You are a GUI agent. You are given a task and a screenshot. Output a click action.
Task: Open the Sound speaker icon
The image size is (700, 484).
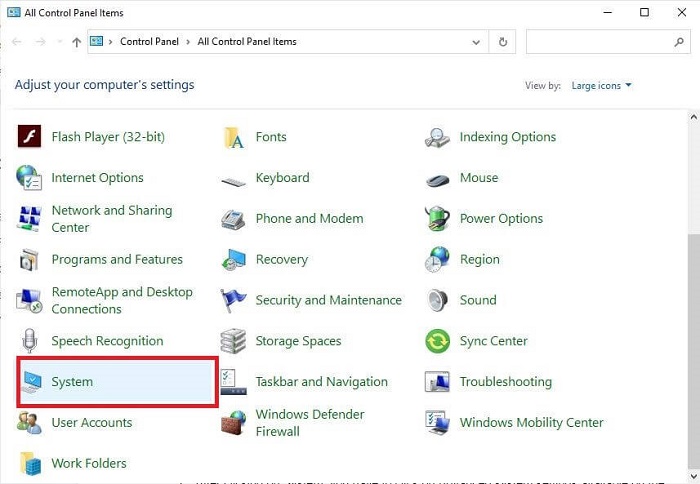[x=437, y=300]
